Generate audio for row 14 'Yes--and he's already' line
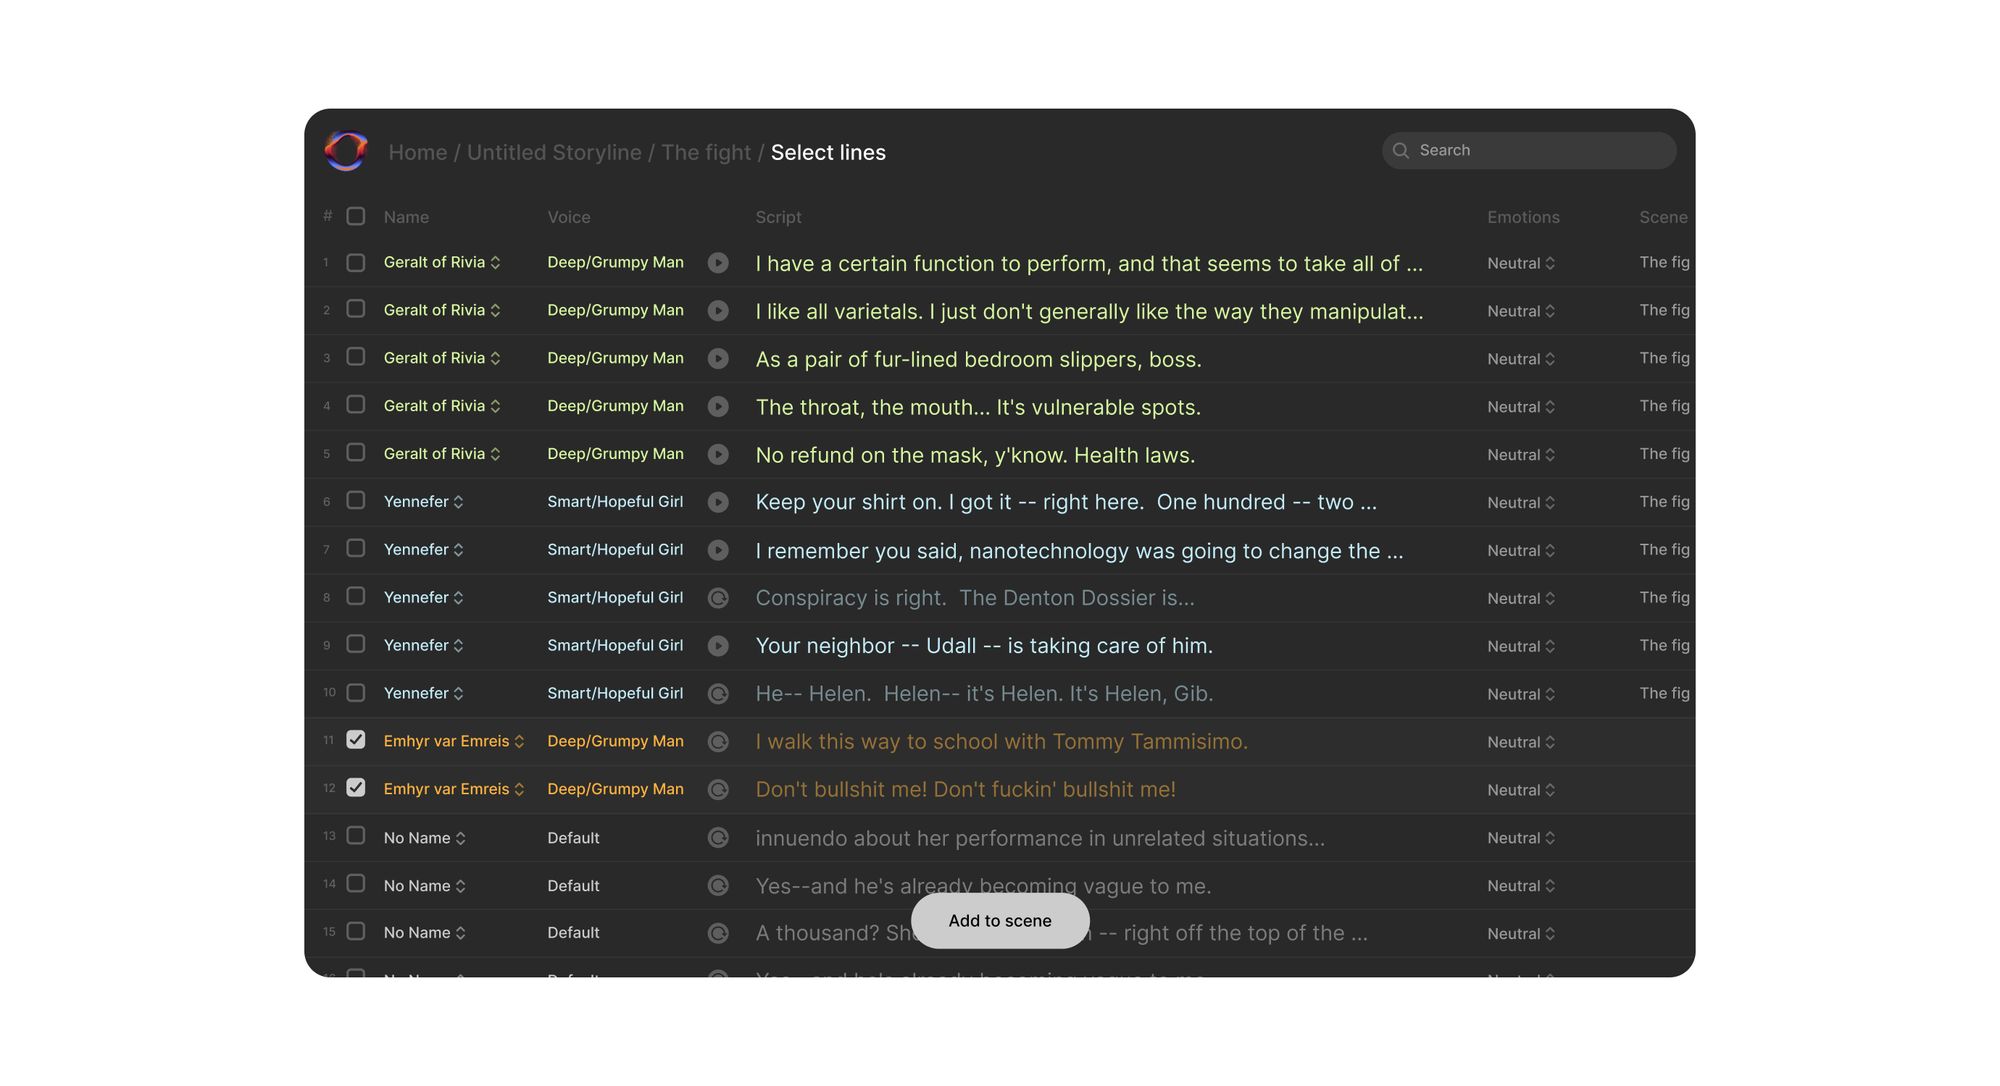This screenshot has width=2000, height=1086. (x=718, y=886)
